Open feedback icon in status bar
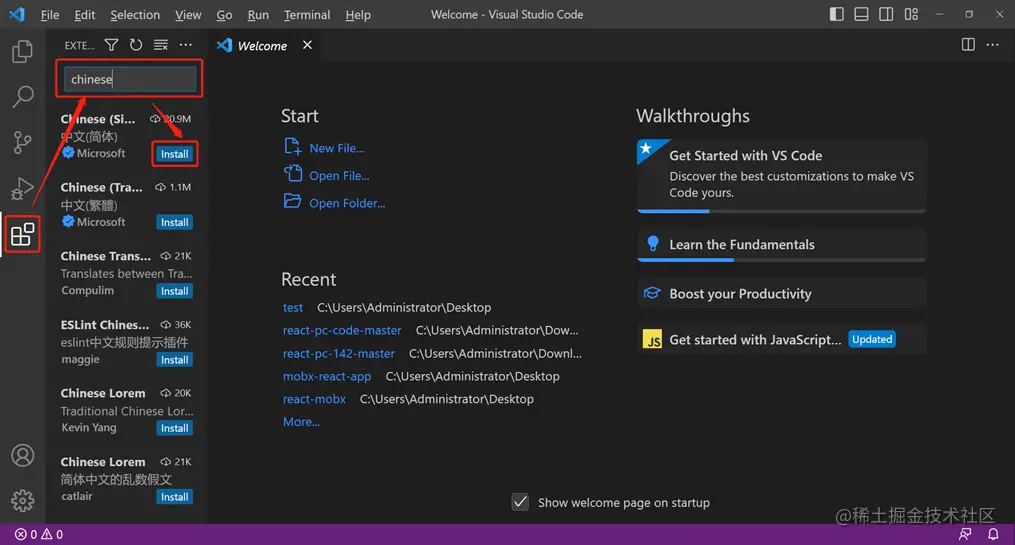Image resolution: width=1015 pixels, height=545 pixels. [965, 534]
